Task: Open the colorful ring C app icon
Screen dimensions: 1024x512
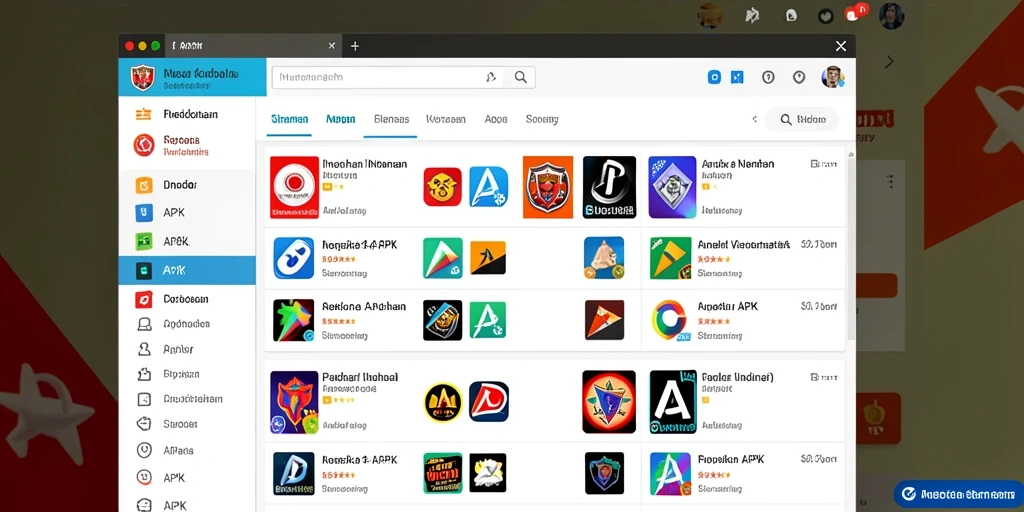Action: [x=671, y=320]
